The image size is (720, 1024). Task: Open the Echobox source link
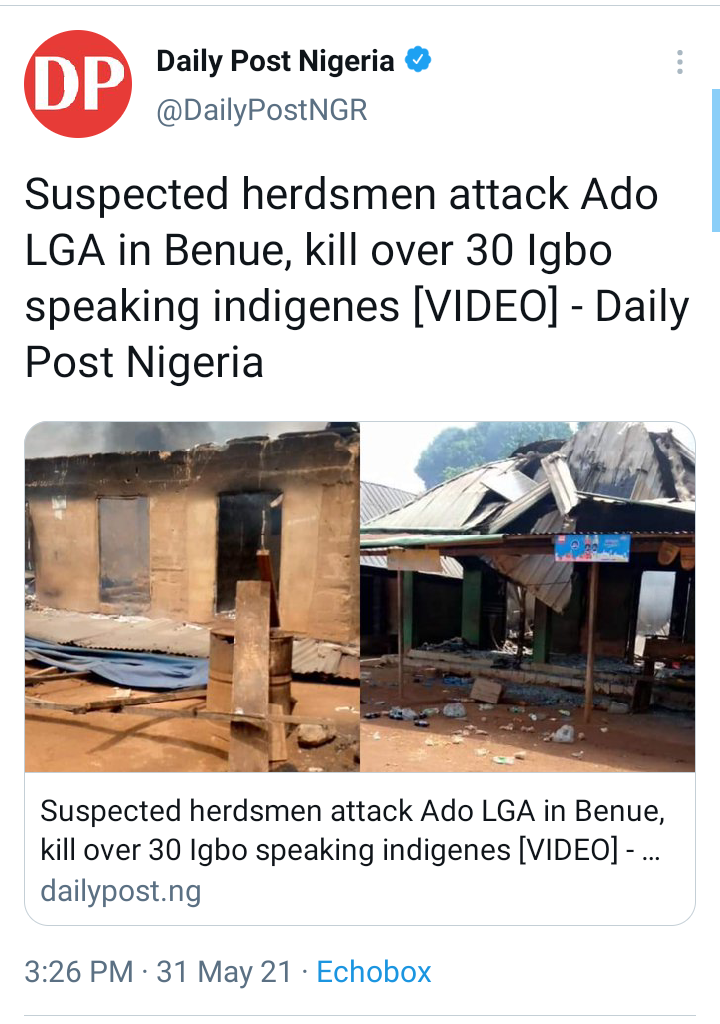tap(374, 972)
